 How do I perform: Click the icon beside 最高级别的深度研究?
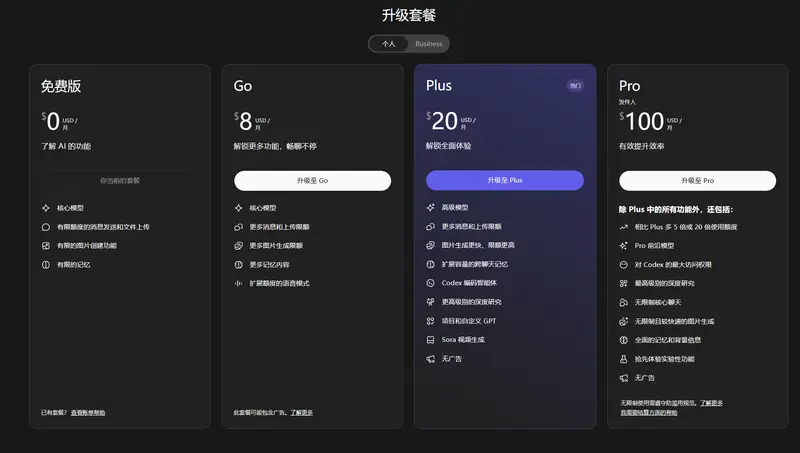pos(623,284)
